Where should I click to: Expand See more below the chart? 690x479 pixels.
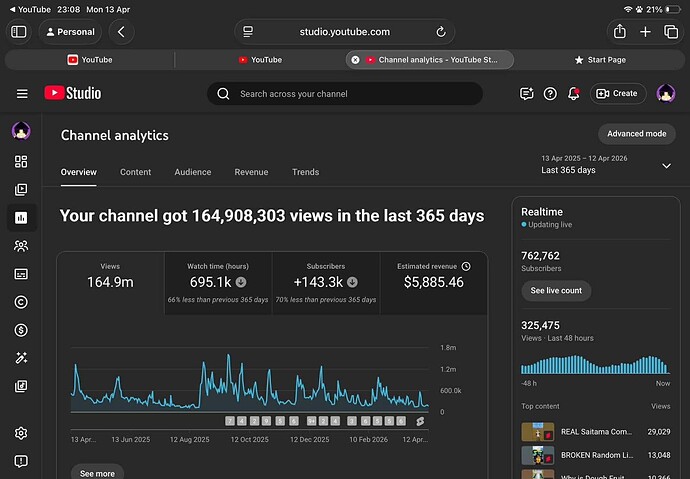pyautogui.click(x=97, y=473)
